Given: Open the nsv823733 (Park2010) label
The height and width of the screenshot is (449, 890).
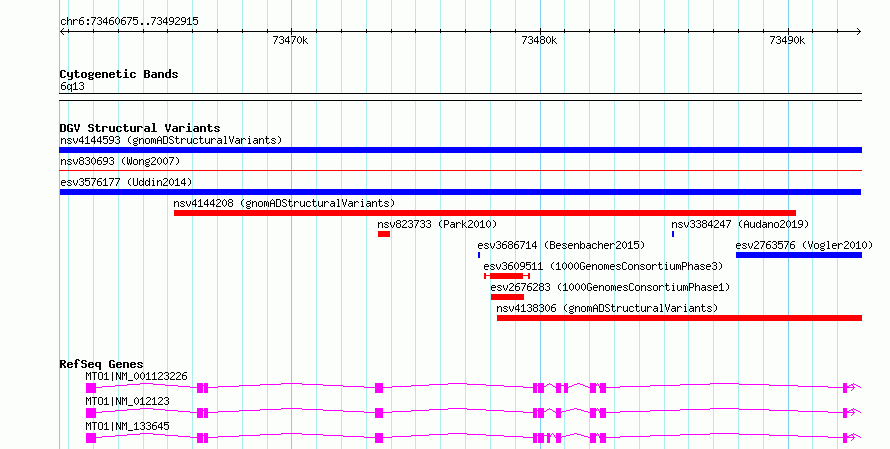Looking at the screenshot, I should pyautogui.click(x=437, y=224).
